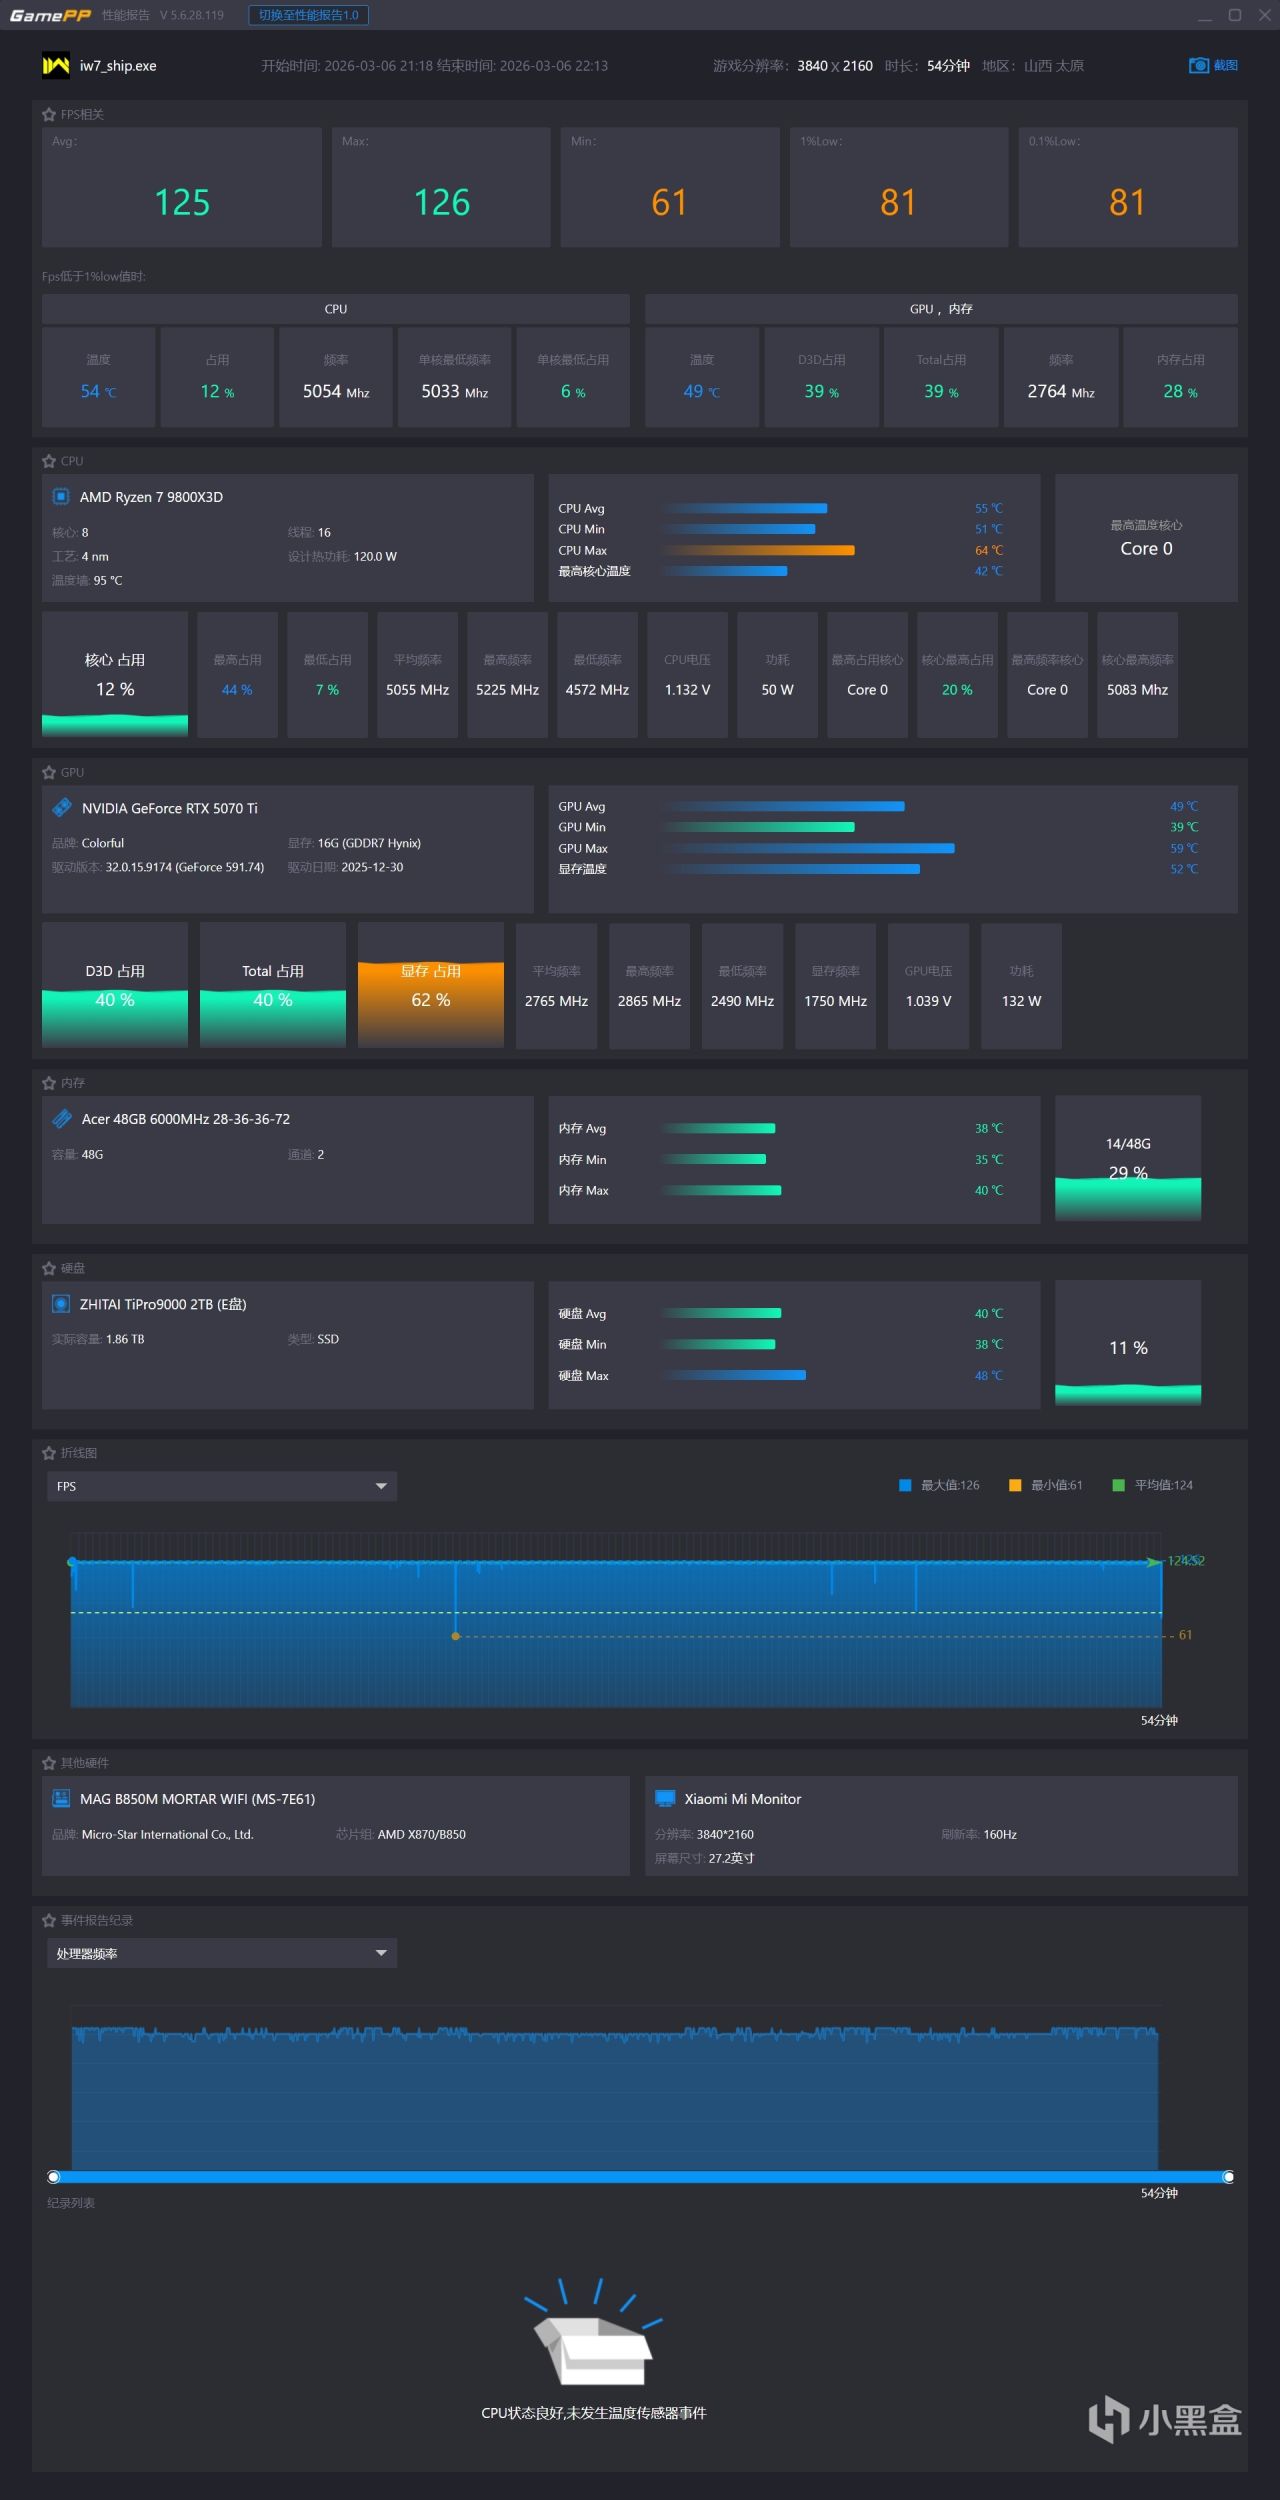Click the star icon beside GPU section
The width and height of the screenshot is (1280, 2500).
tap(49, 773)
